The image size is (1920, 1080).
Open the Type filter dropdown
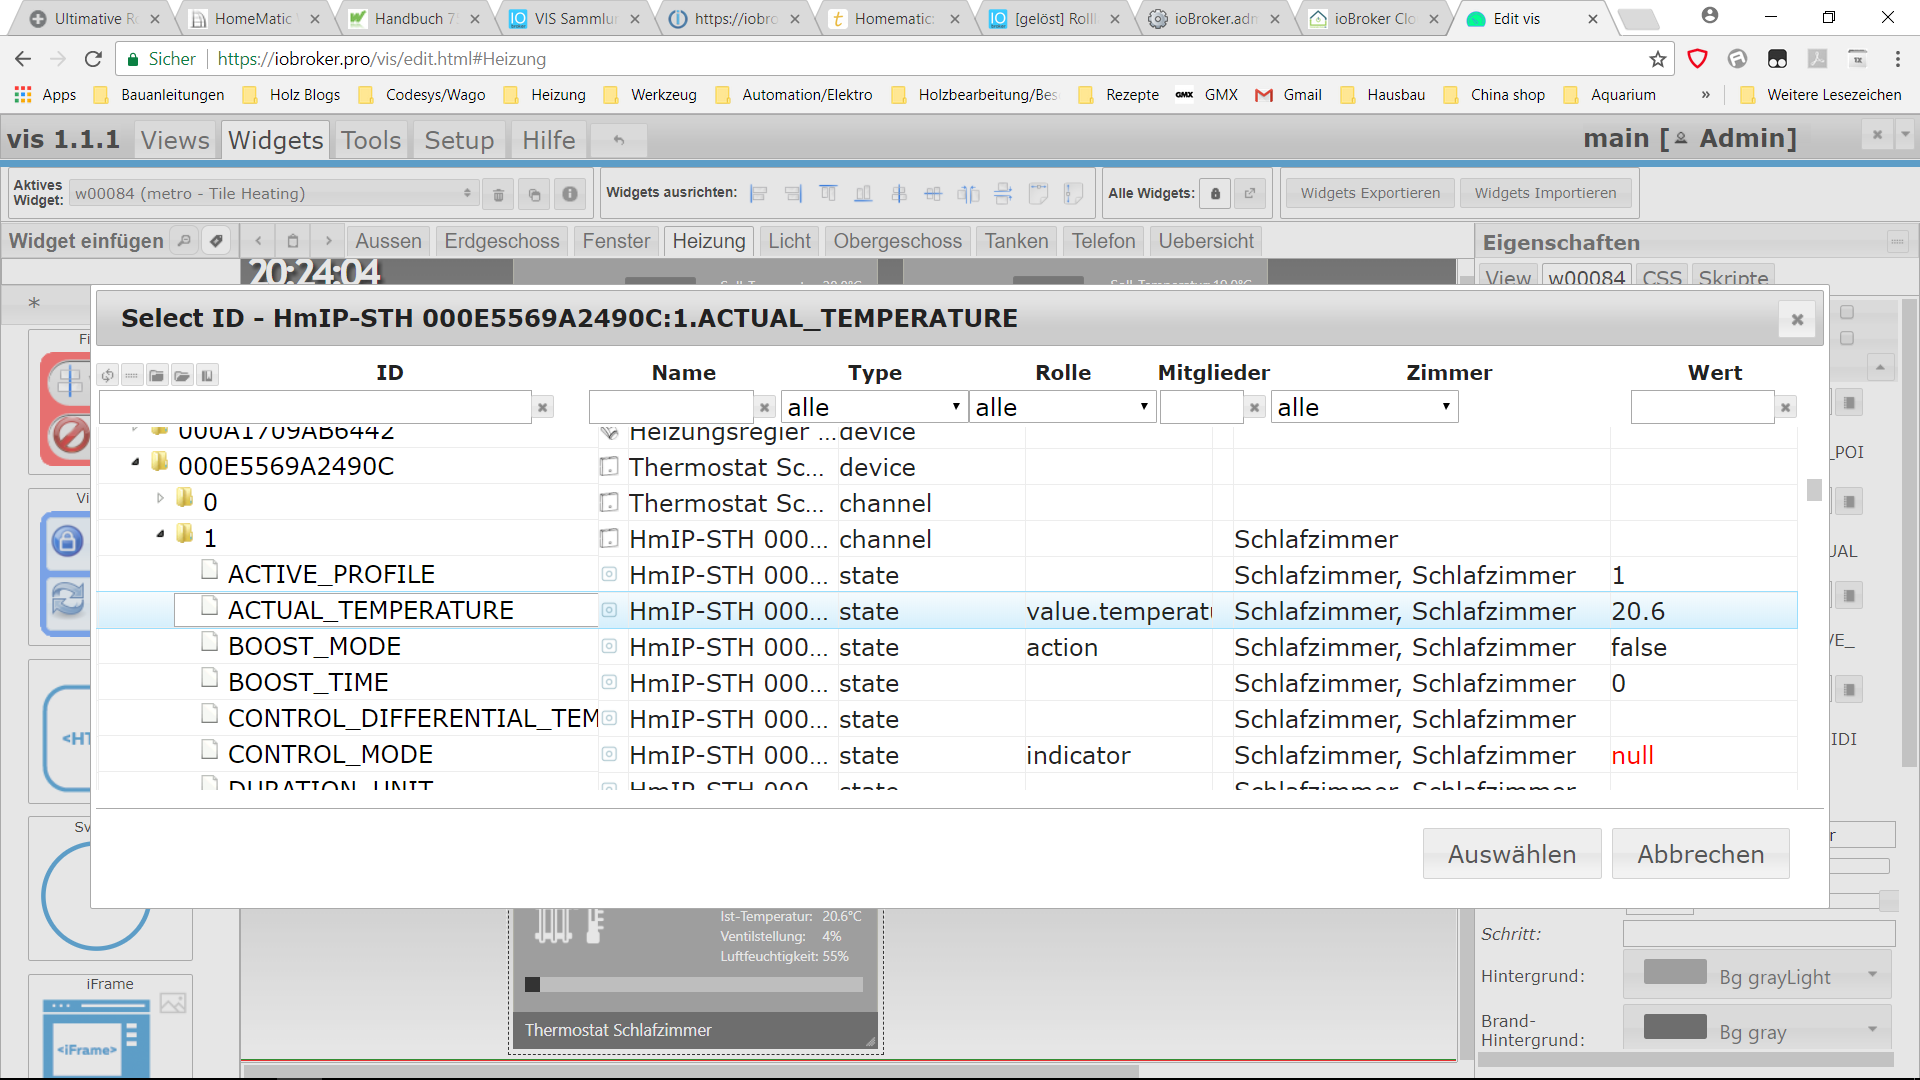(x=873, y=407)
